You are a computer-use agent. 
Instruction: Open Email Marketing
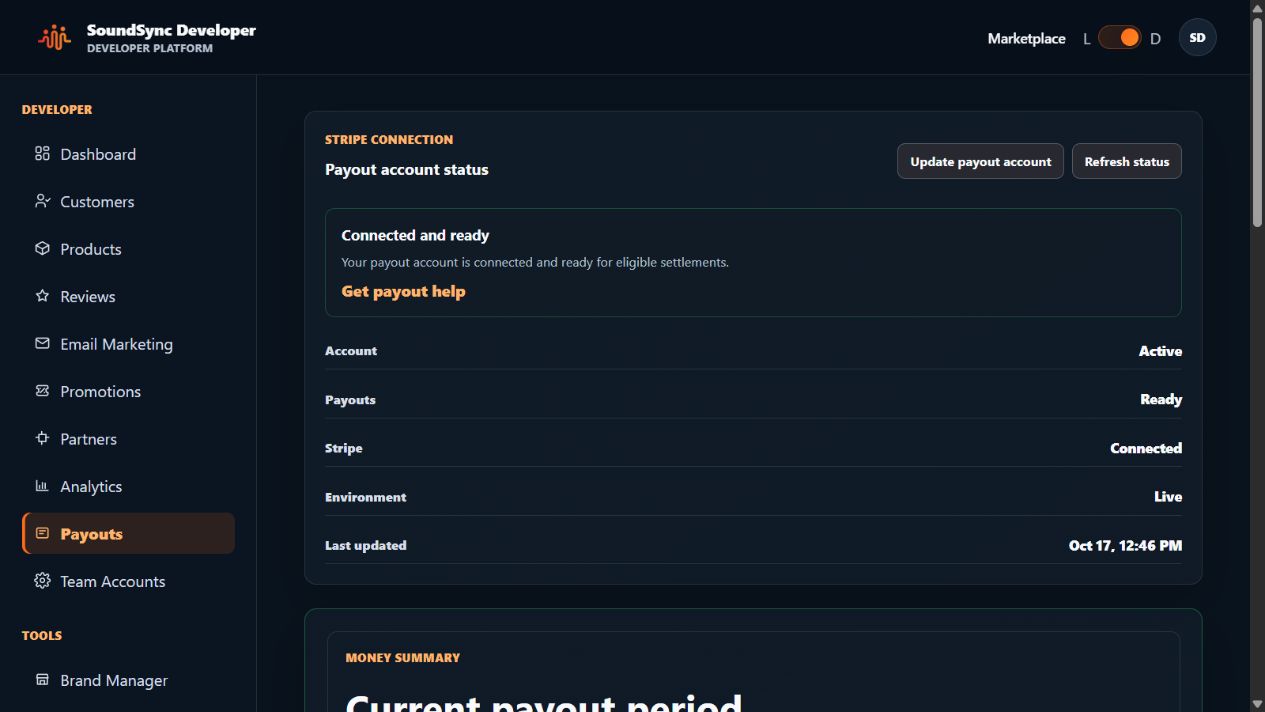(128, 344)
